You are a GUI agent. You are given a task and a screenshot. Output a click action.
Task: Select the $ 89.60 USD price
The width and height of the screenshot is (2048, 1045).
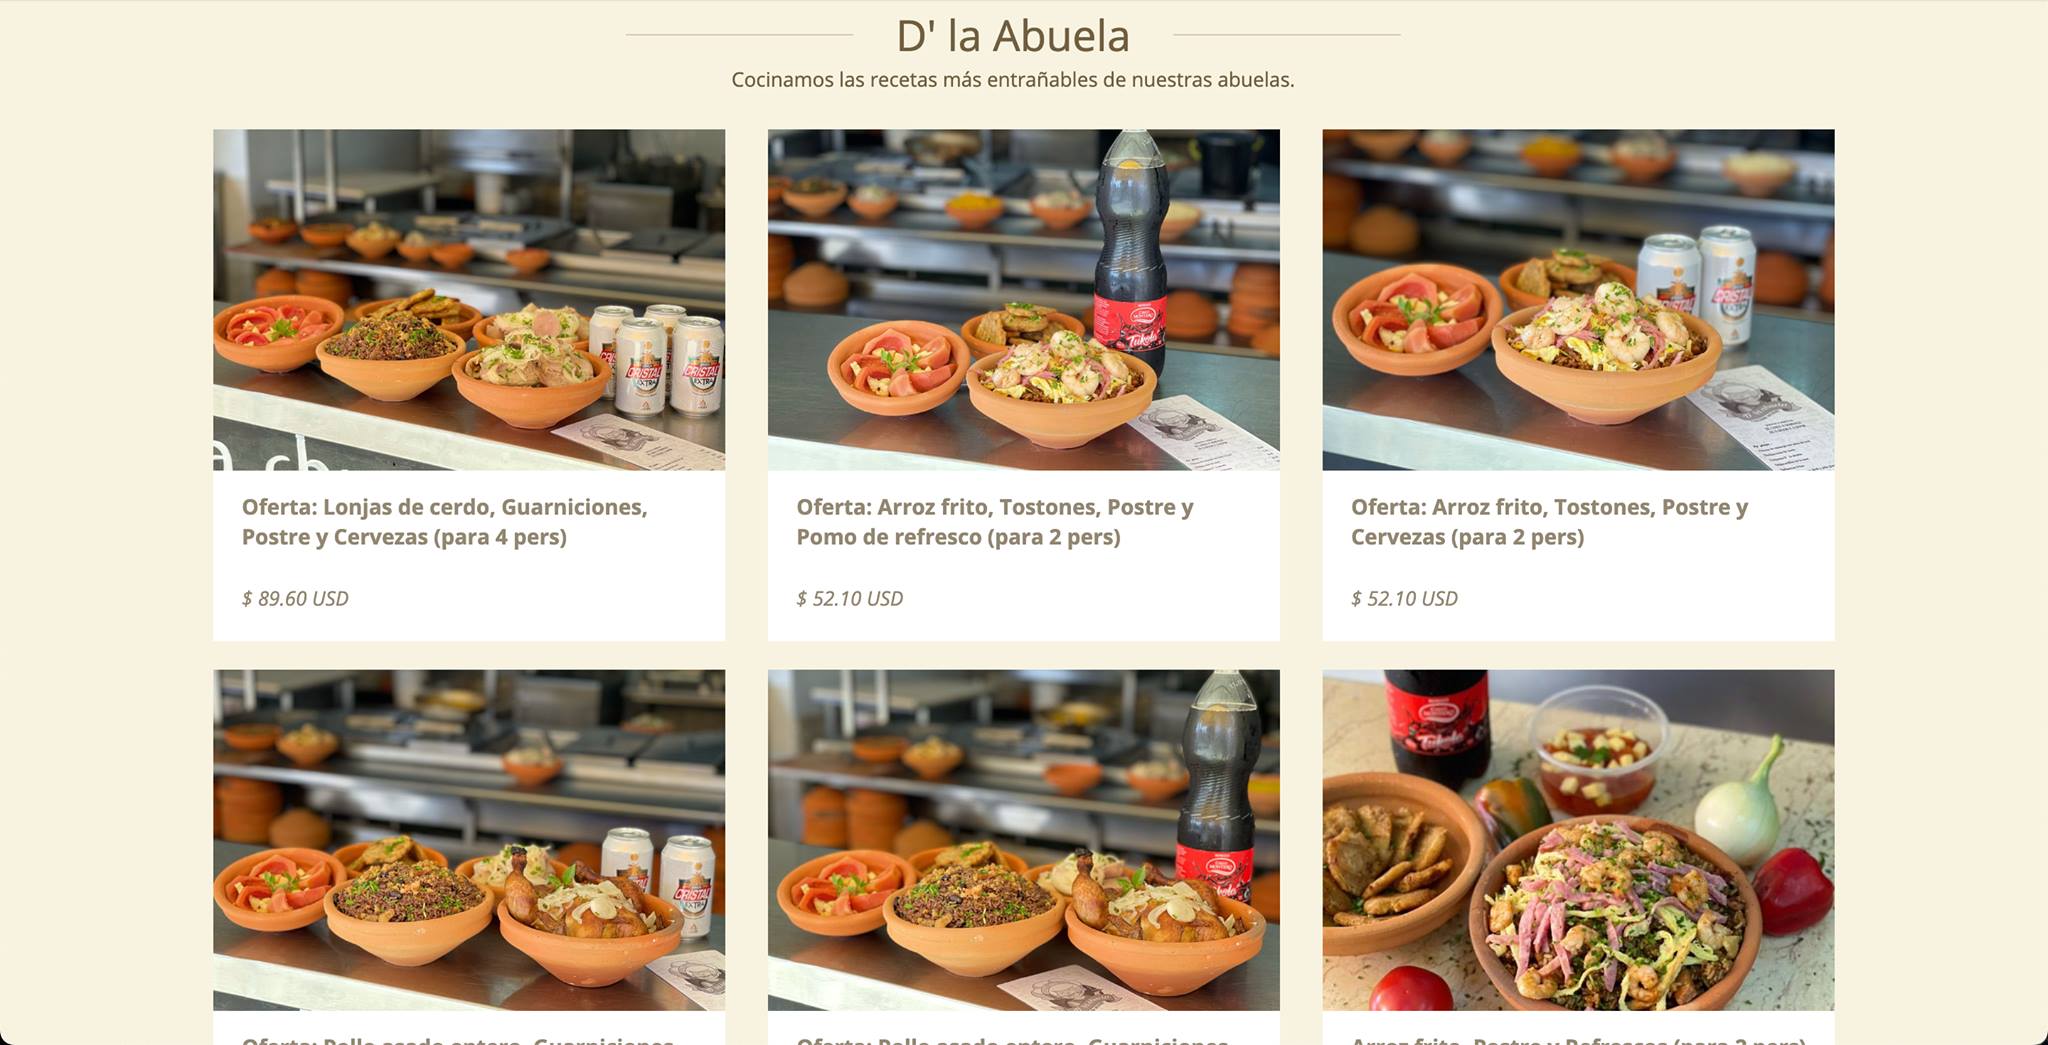(295, 598)
